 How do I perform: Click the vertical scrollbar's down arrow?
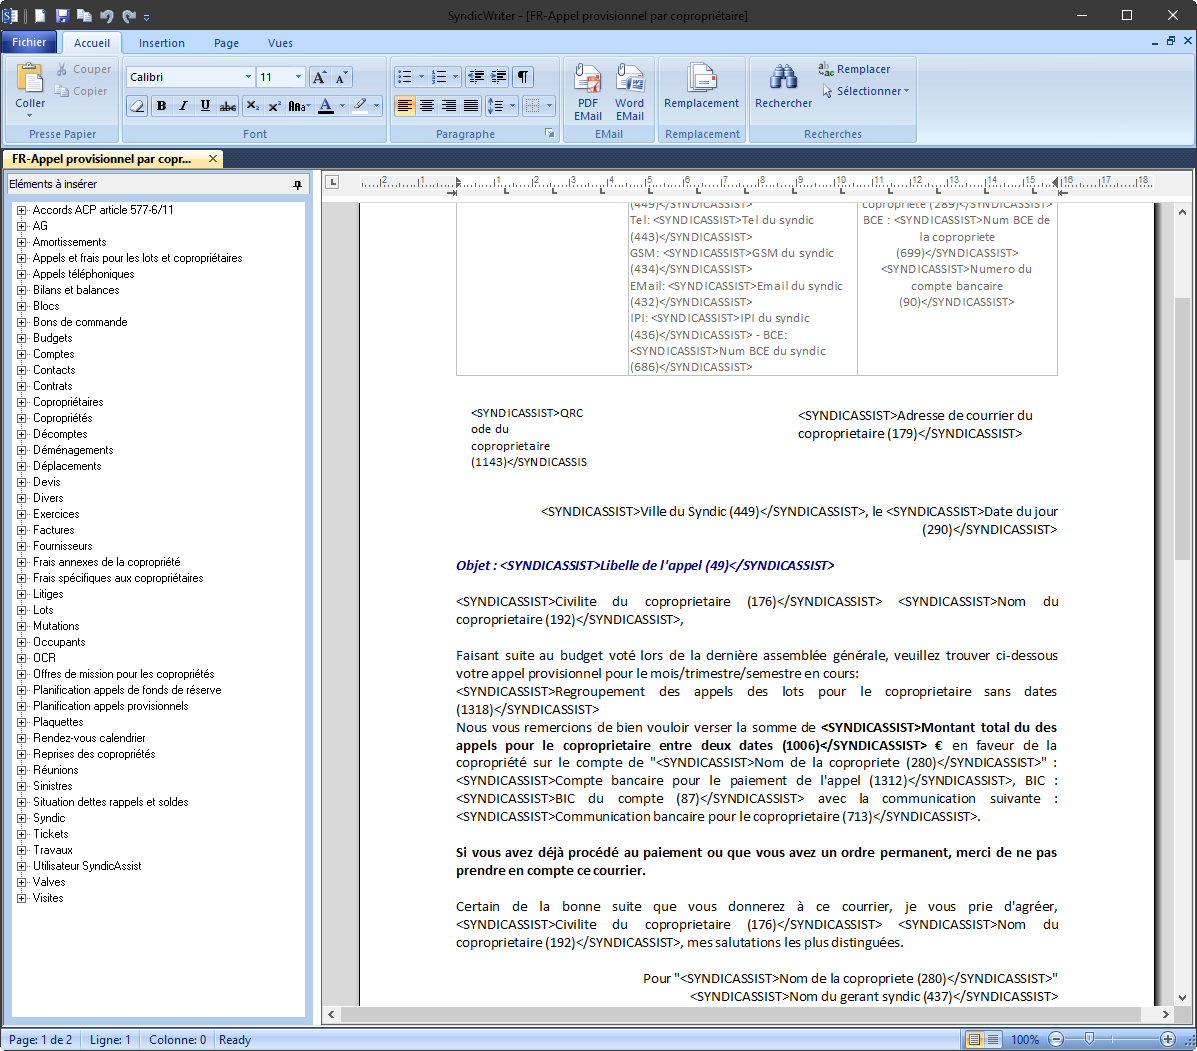click(1182, 997)
